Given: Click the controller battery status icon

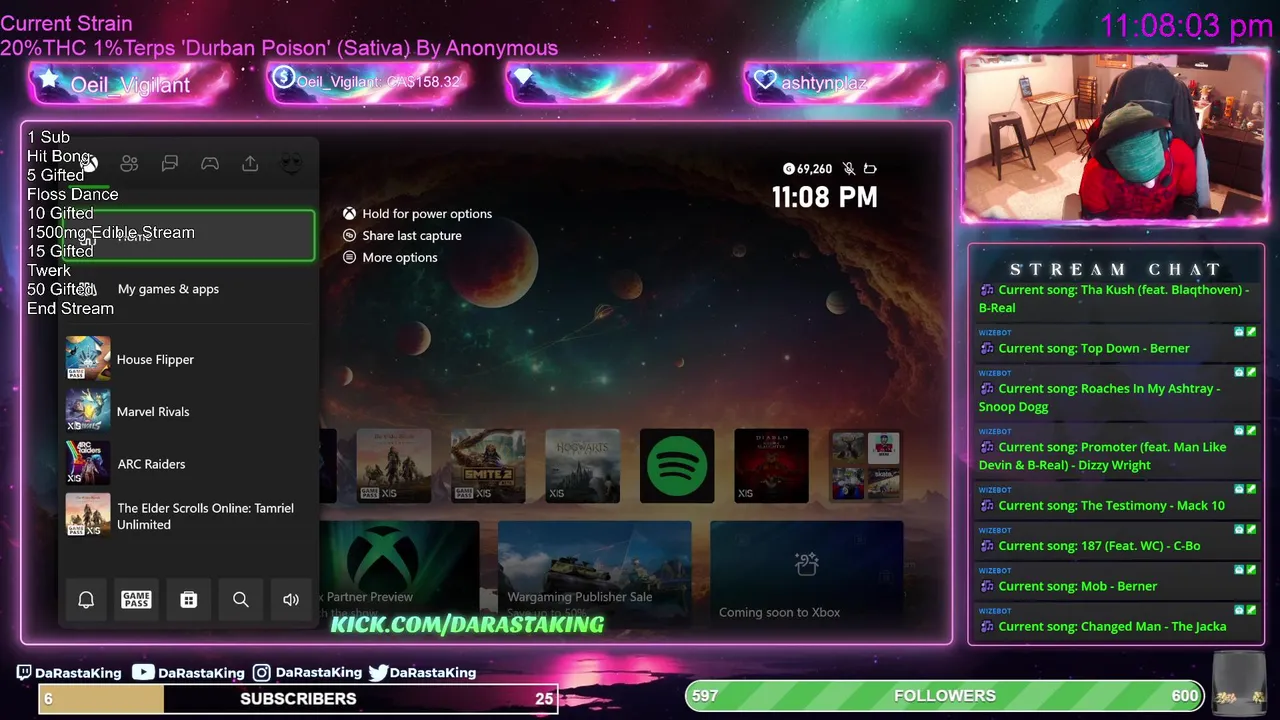Looking at the screenshot, I should pos(870,169).
